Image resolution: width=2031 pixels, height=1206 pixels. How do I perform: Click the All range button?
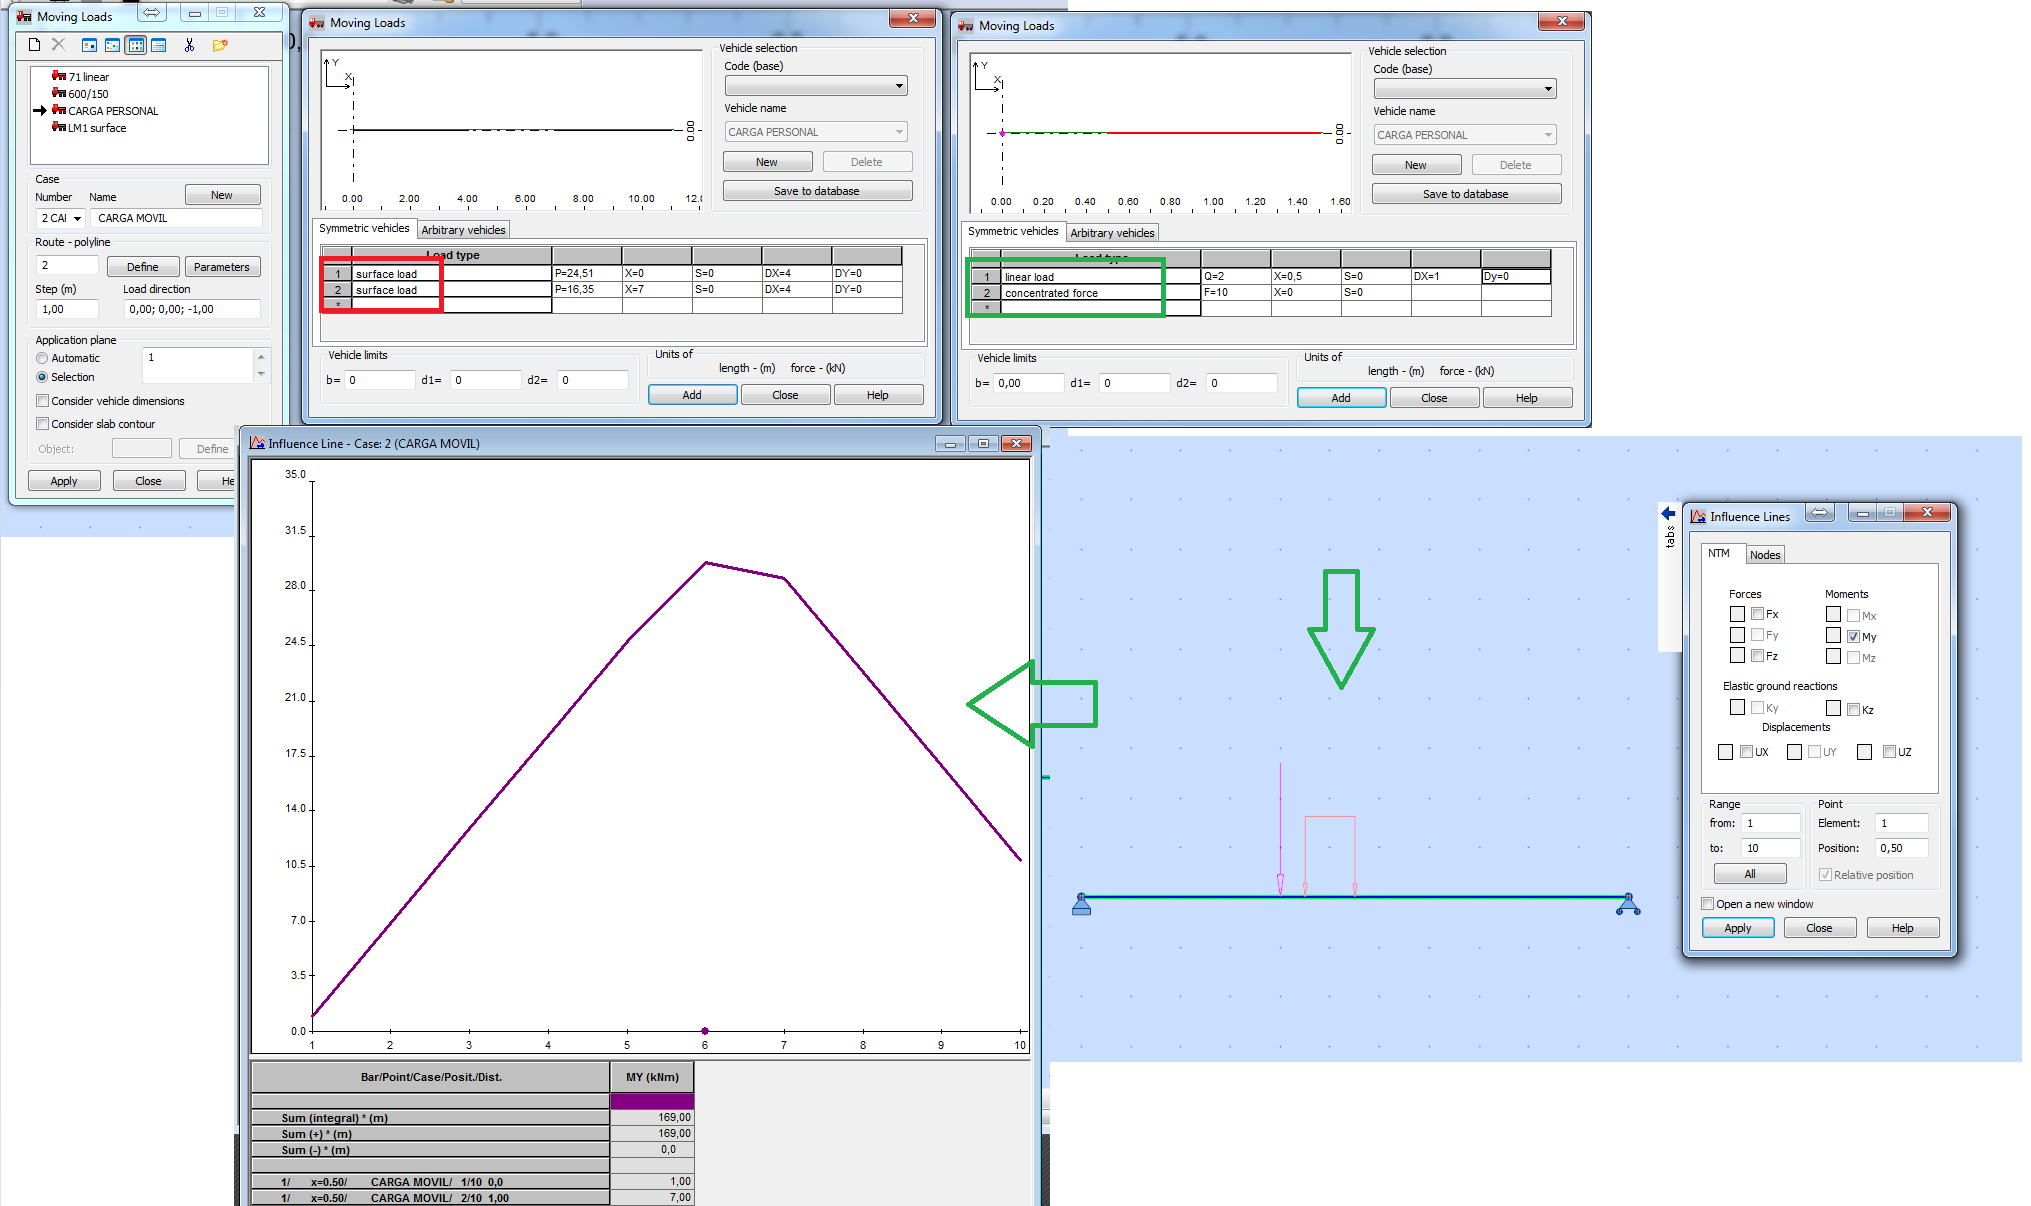(1750, 874)
